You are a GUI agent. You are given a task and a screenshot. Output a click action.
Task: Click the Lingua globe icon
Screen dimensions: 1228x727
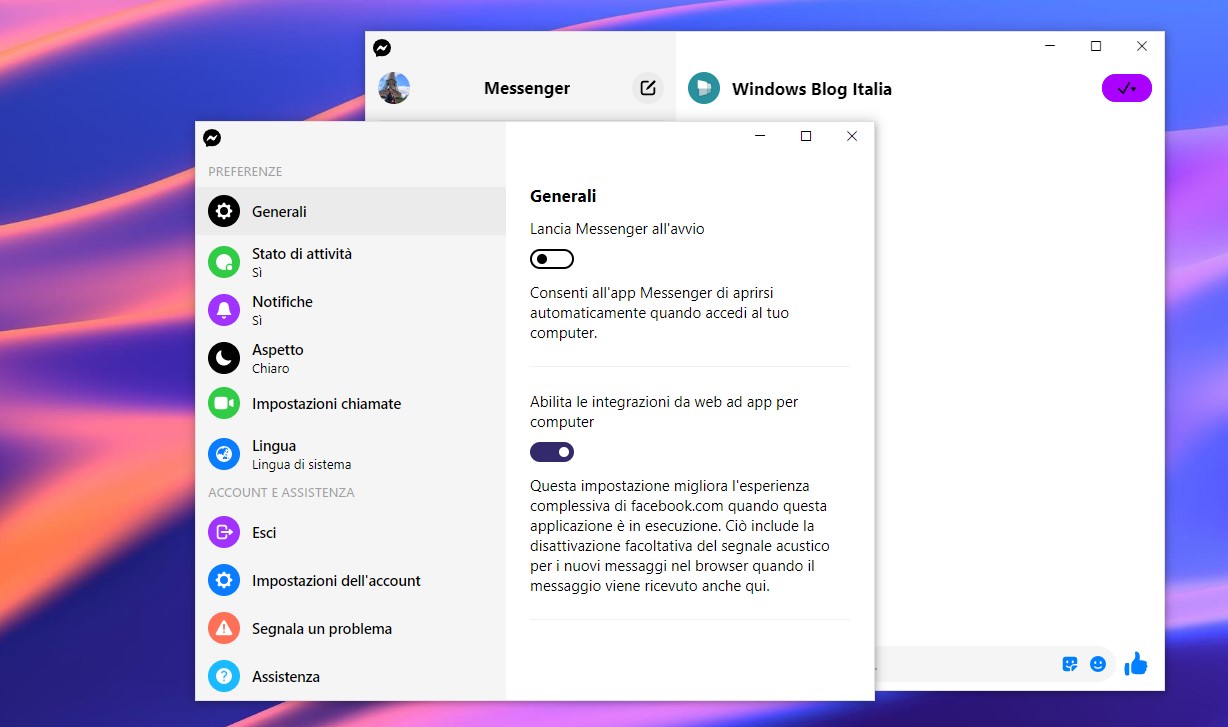(224, 454)
